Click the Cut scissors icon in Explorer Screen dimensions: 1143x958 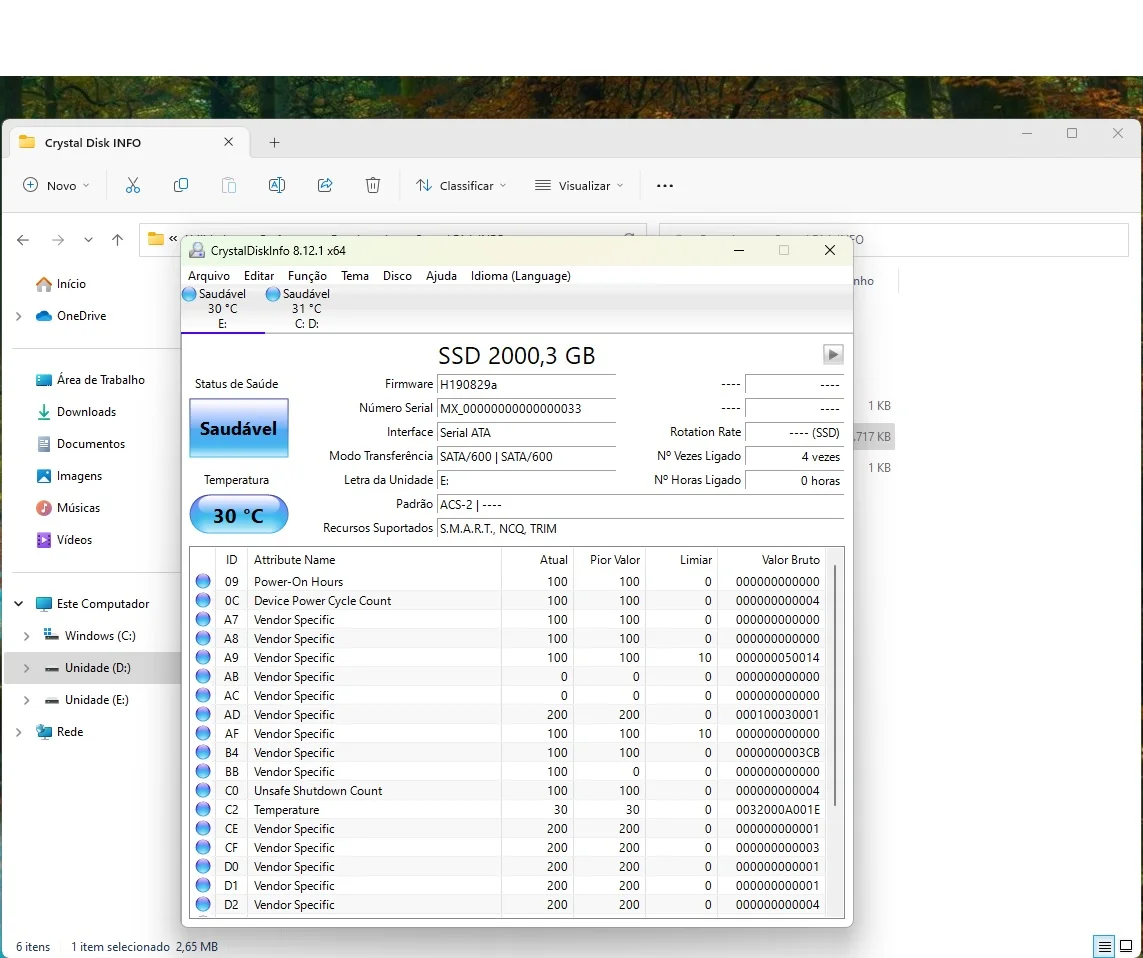[132, 185]
